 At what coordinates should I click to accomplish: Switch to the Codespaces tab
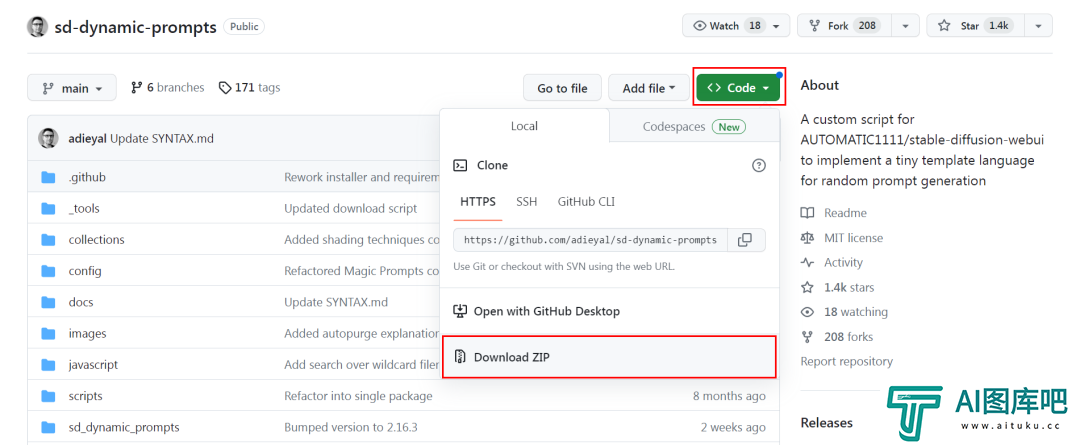pyautogui.click(x=694, y=127)
